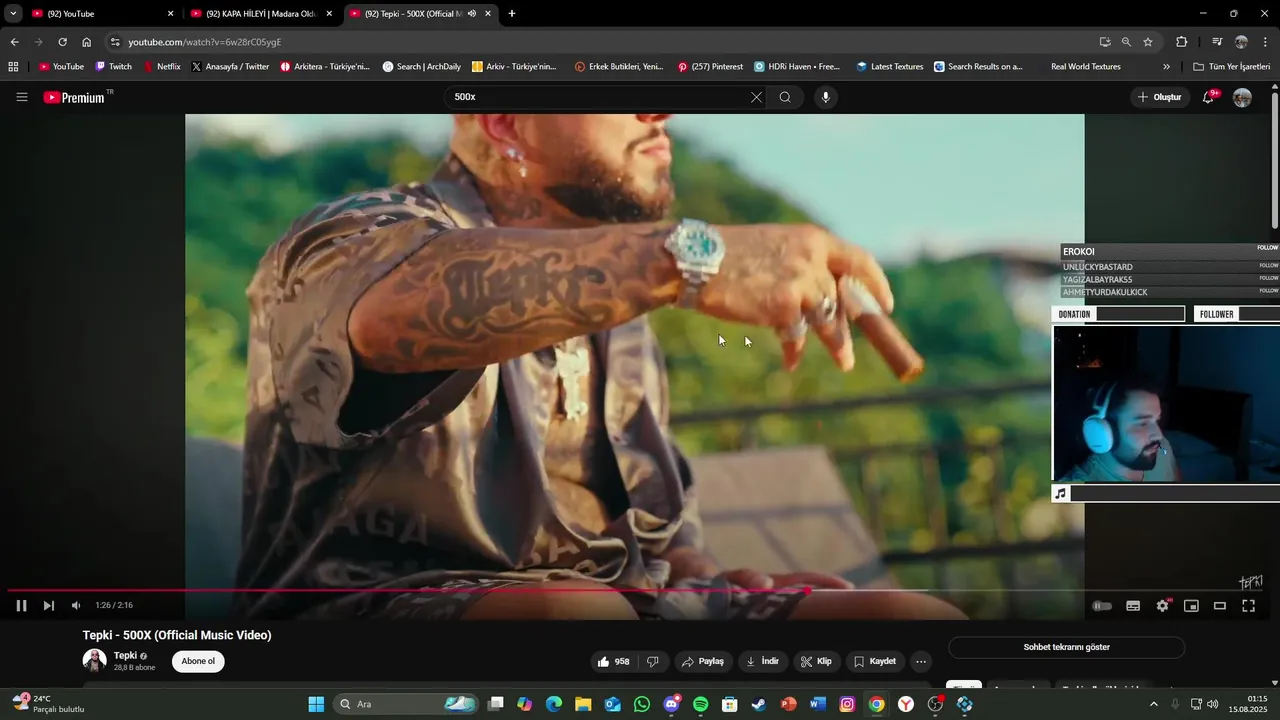Toggle the autoplay switch

tap(1102, 605)
